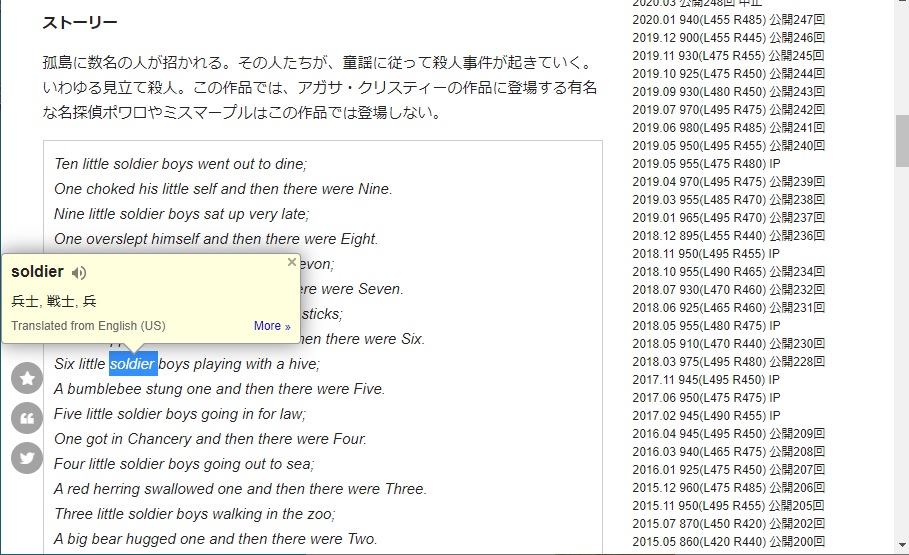Click the line One overslept himself
The width and height of the screenshot is (909, 555).
point(216,239)
